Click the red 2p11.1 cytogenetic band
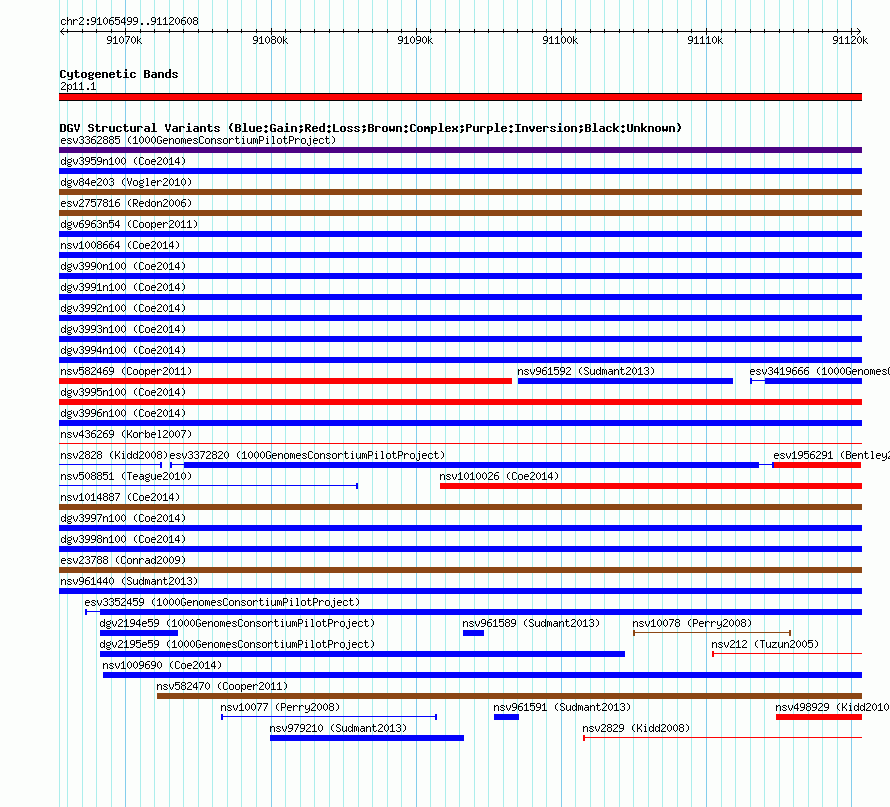 coord(460,97)
